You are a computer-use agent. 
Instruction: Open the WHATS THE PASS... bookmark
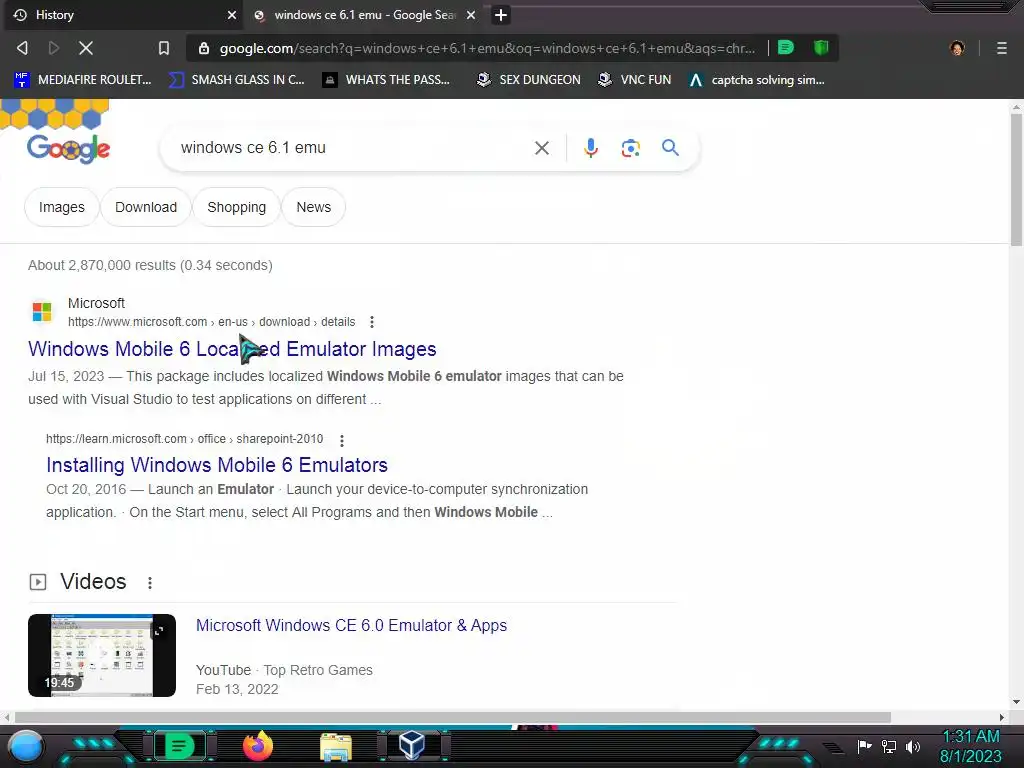click(387, 80)
